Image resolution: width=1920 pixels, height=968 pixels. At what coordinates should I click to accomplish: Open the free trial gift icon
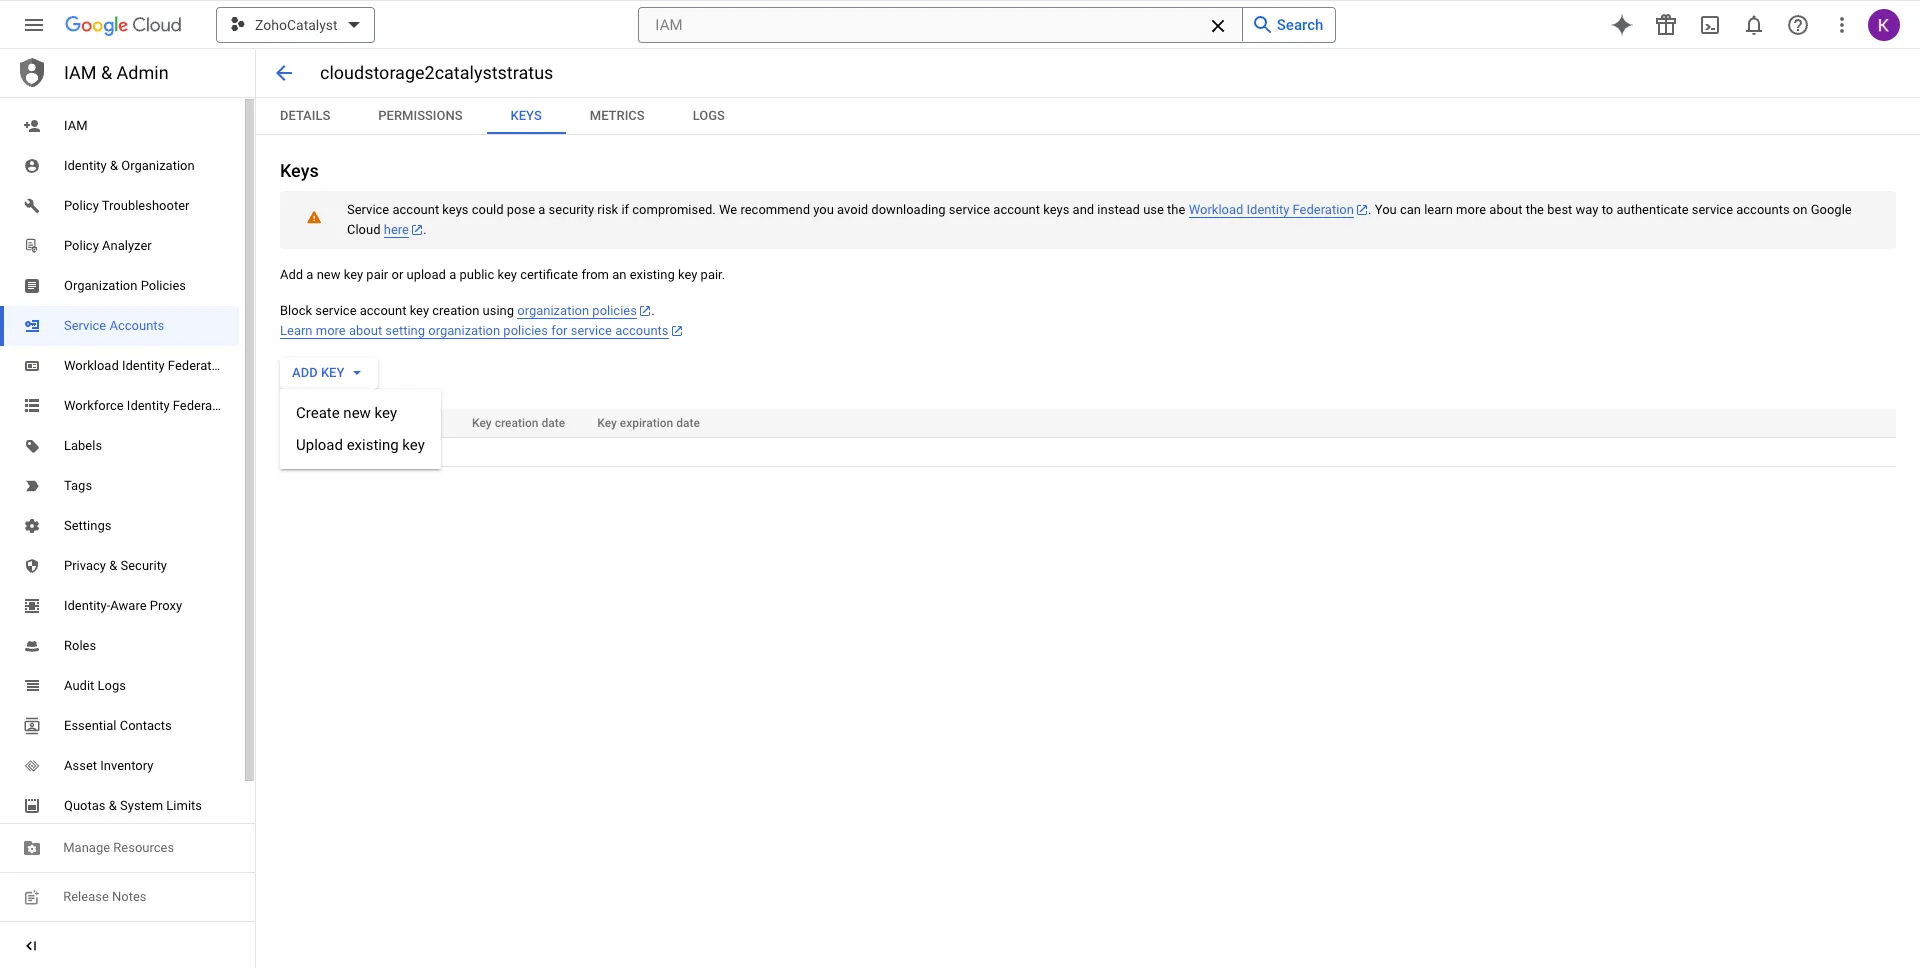(x=1666, y=25)
